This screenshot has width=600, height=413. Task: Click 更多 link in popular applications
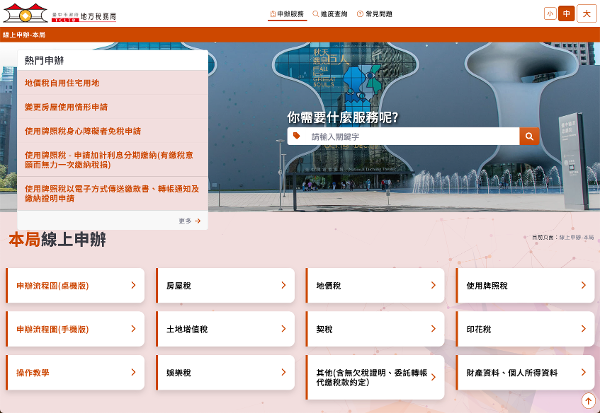click(x=189, y=220)
